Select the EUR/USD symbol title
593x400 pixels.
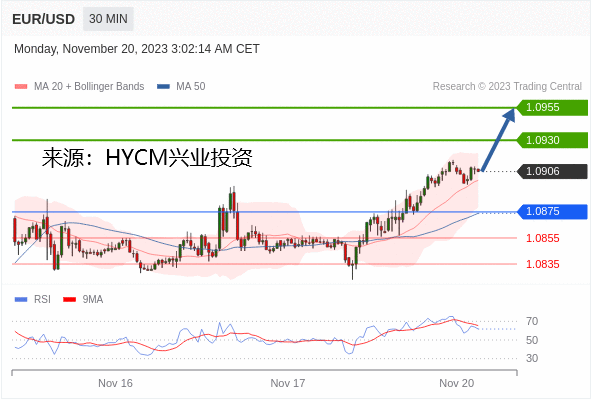(x=43, y=19)
